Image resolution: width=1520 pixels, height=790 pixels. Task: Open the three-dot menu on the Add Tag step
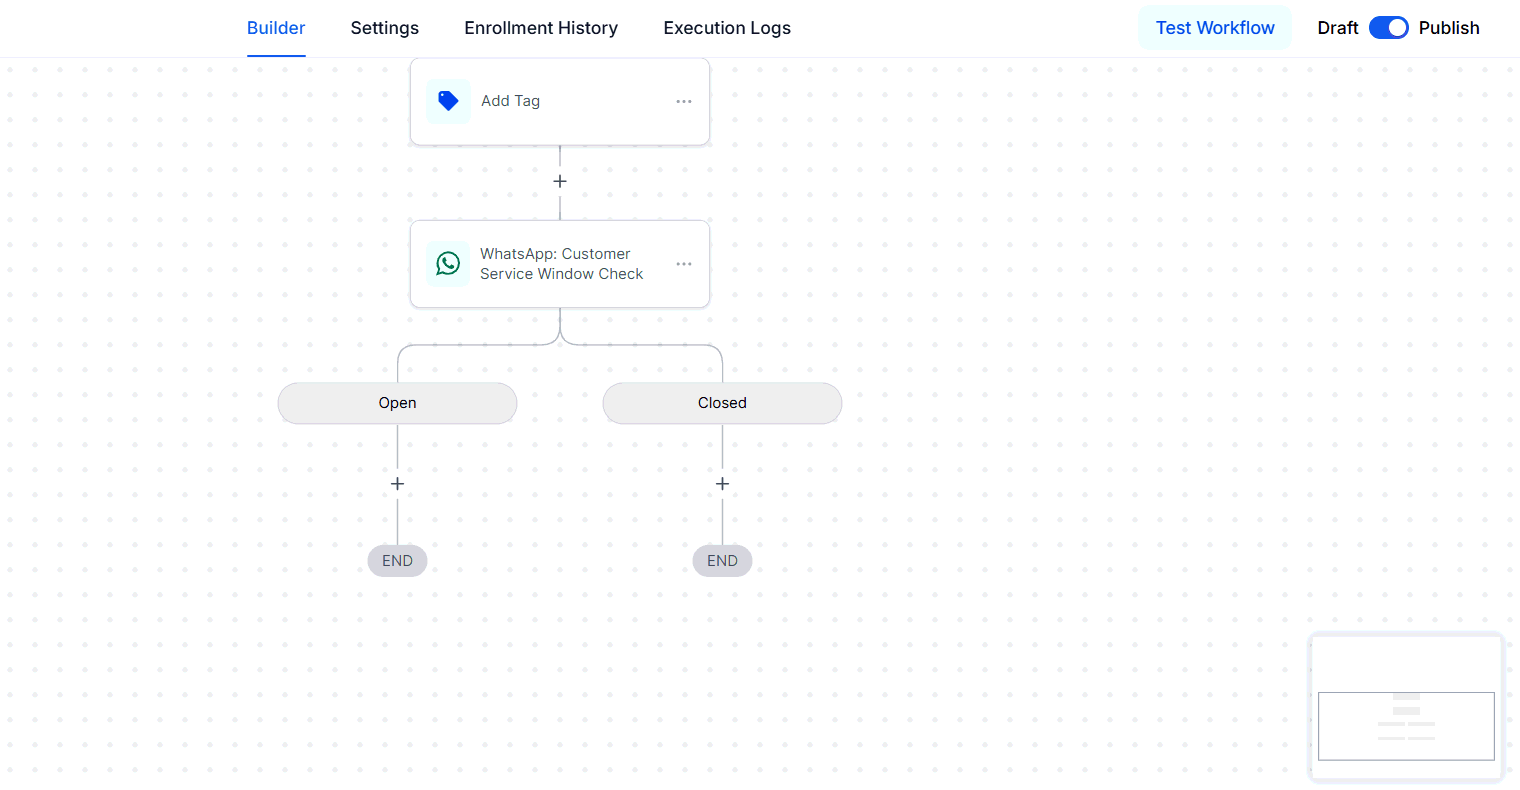[684, 102]
